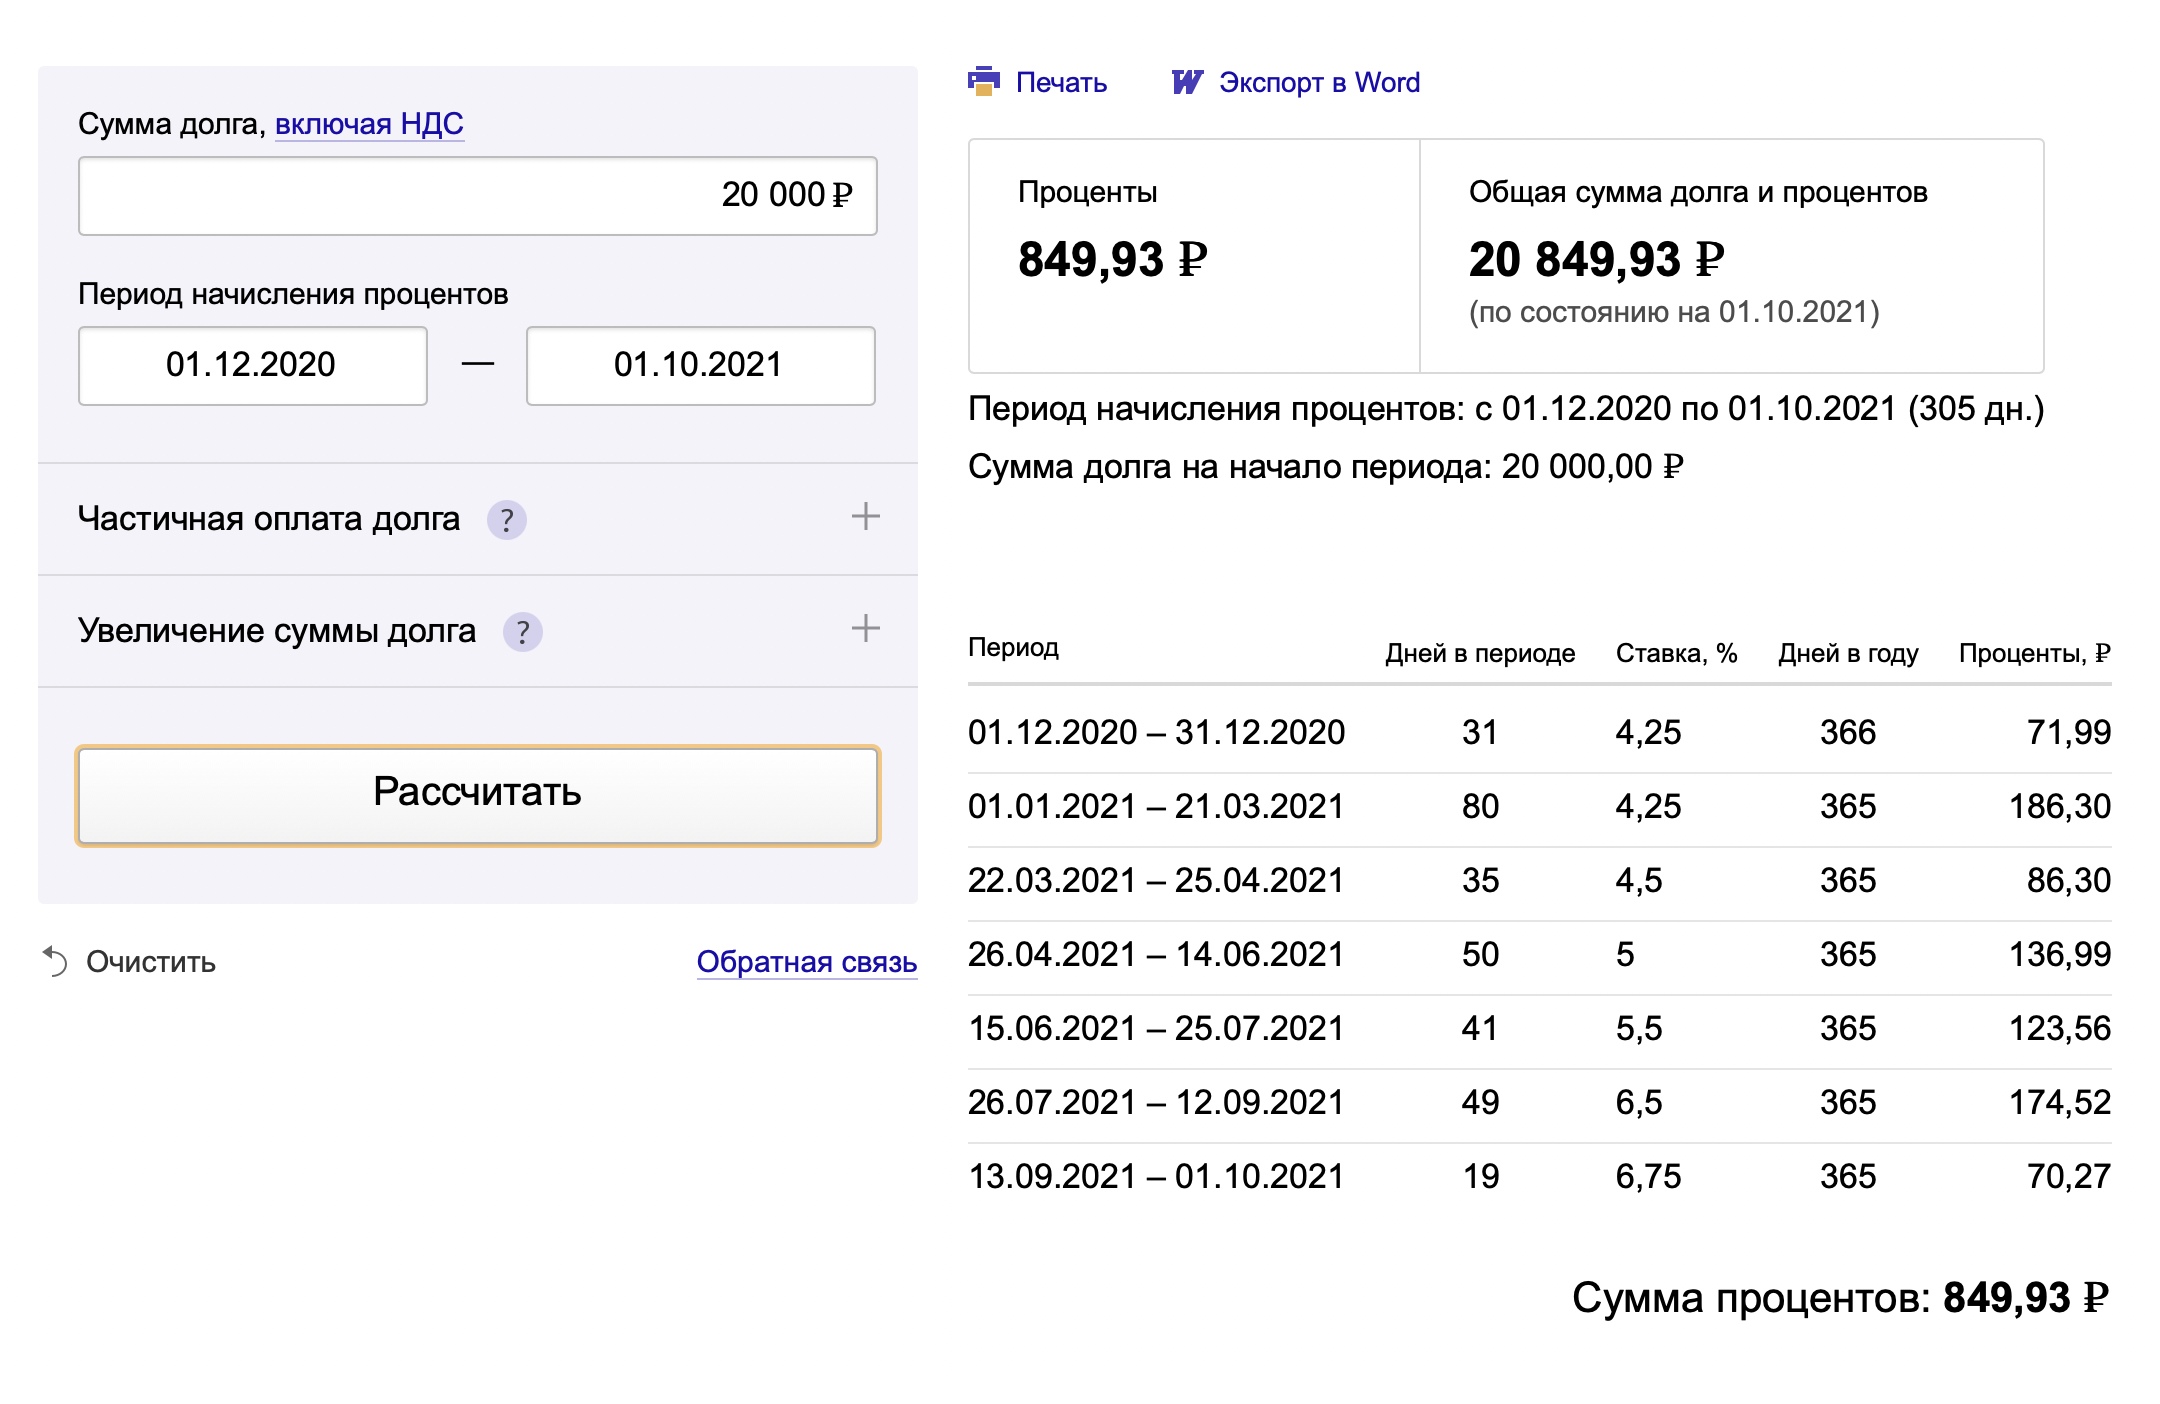Click the Экспорт в Word link

coord(1319,82)
